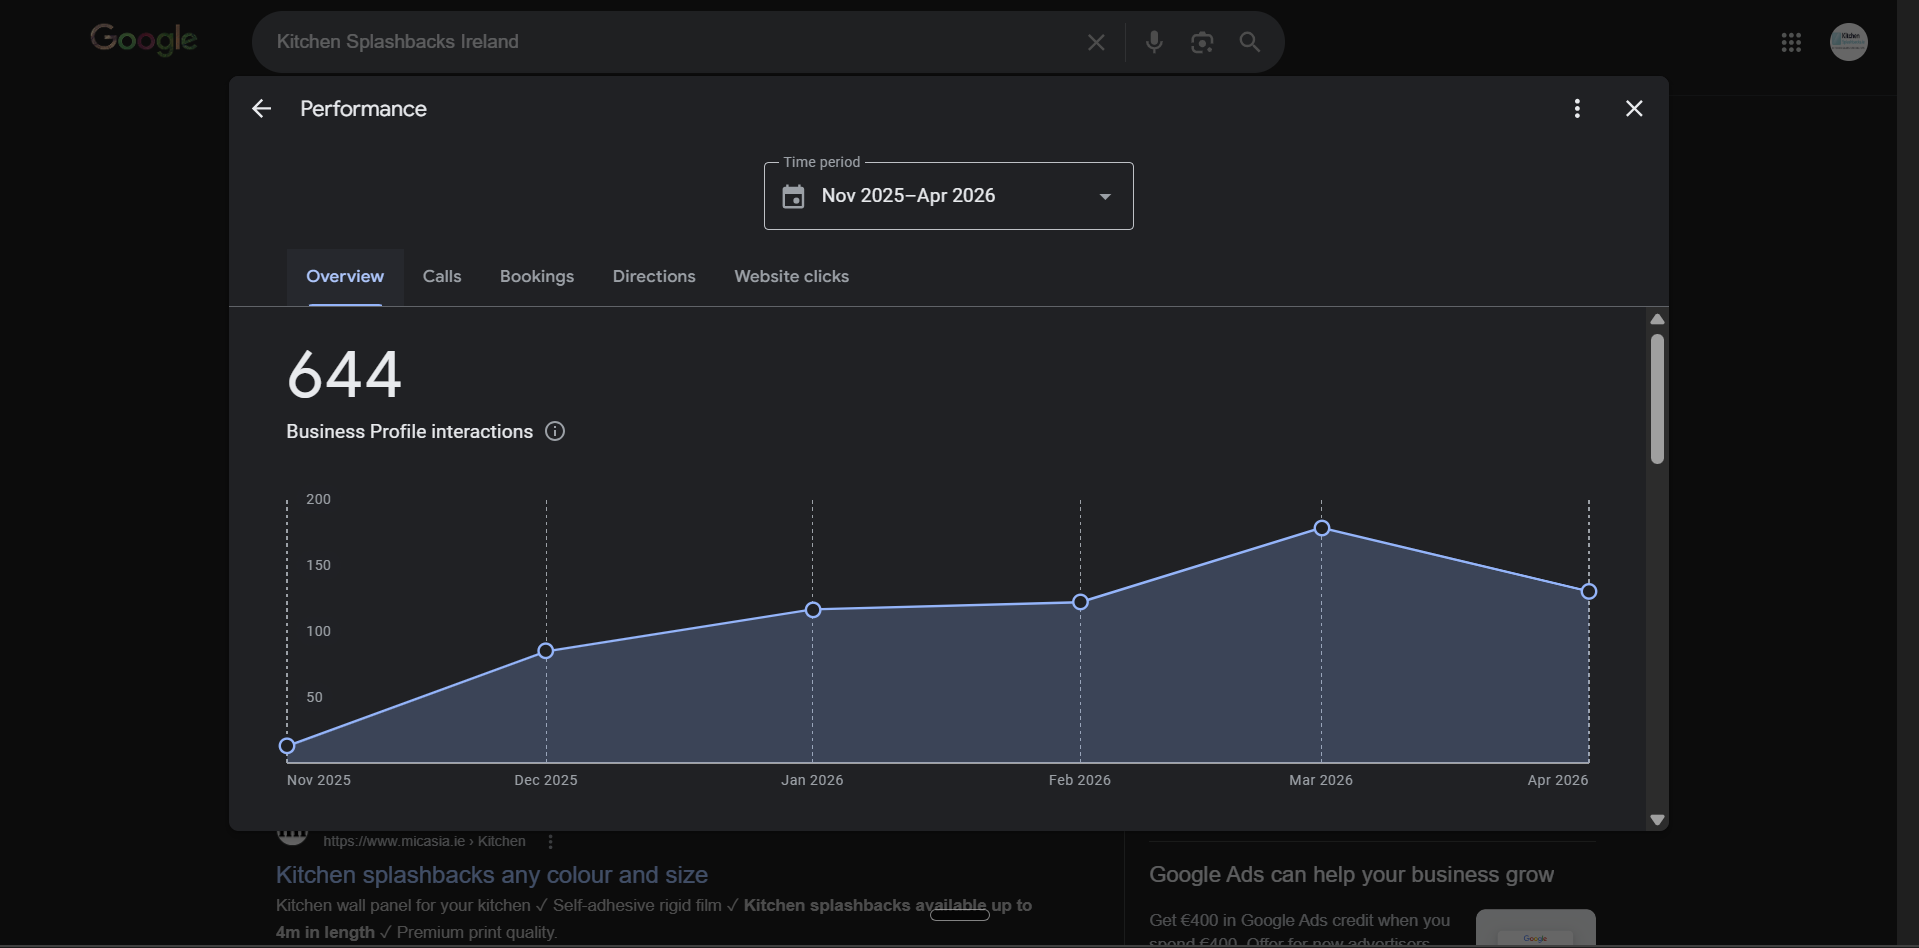Screen dimensions: 1919x948
Task: Clear the search query with the X icon
Action: pyautogui.click(x=1096, y=42)
